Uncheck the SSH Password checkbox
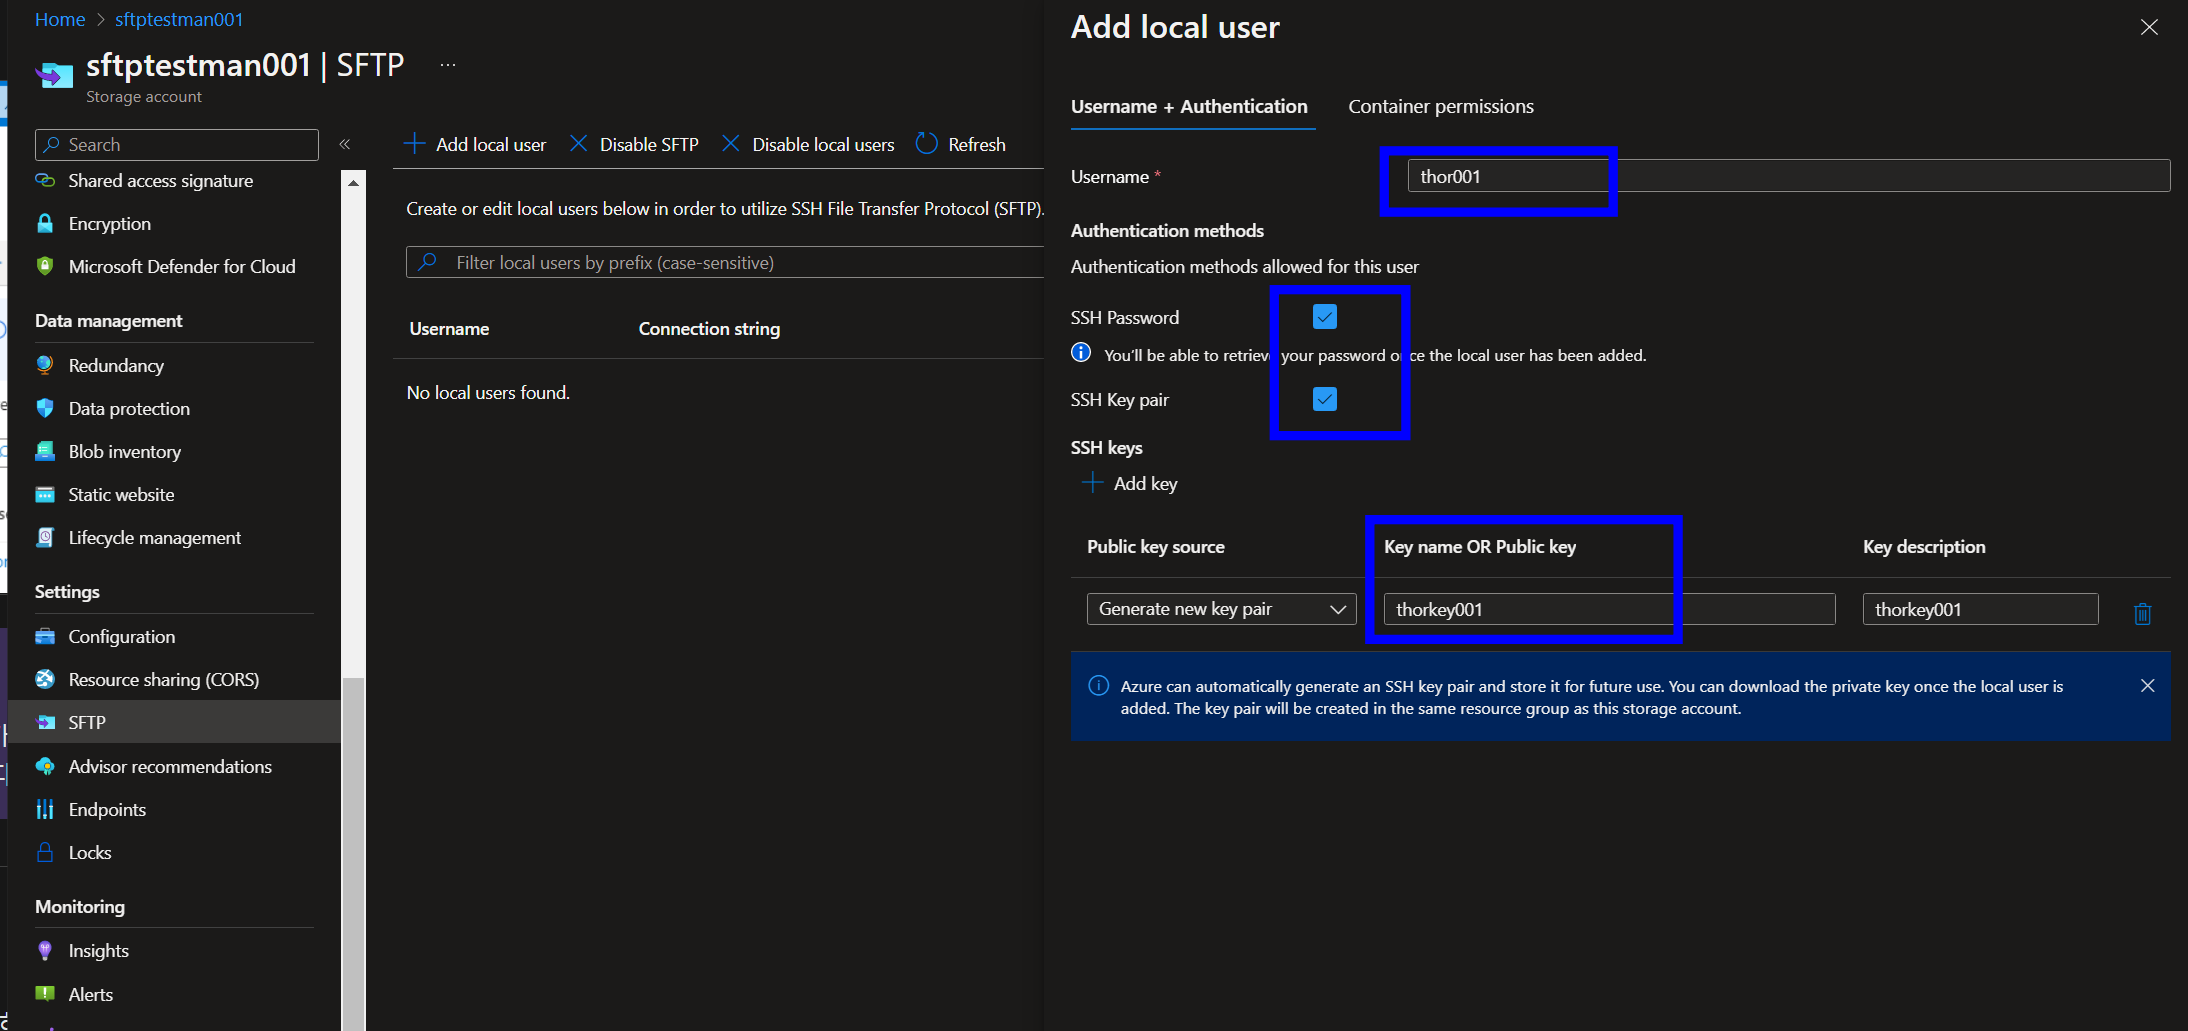Image resolution: width=2188 pixels, height=1031 pixels. point(1325,317)
